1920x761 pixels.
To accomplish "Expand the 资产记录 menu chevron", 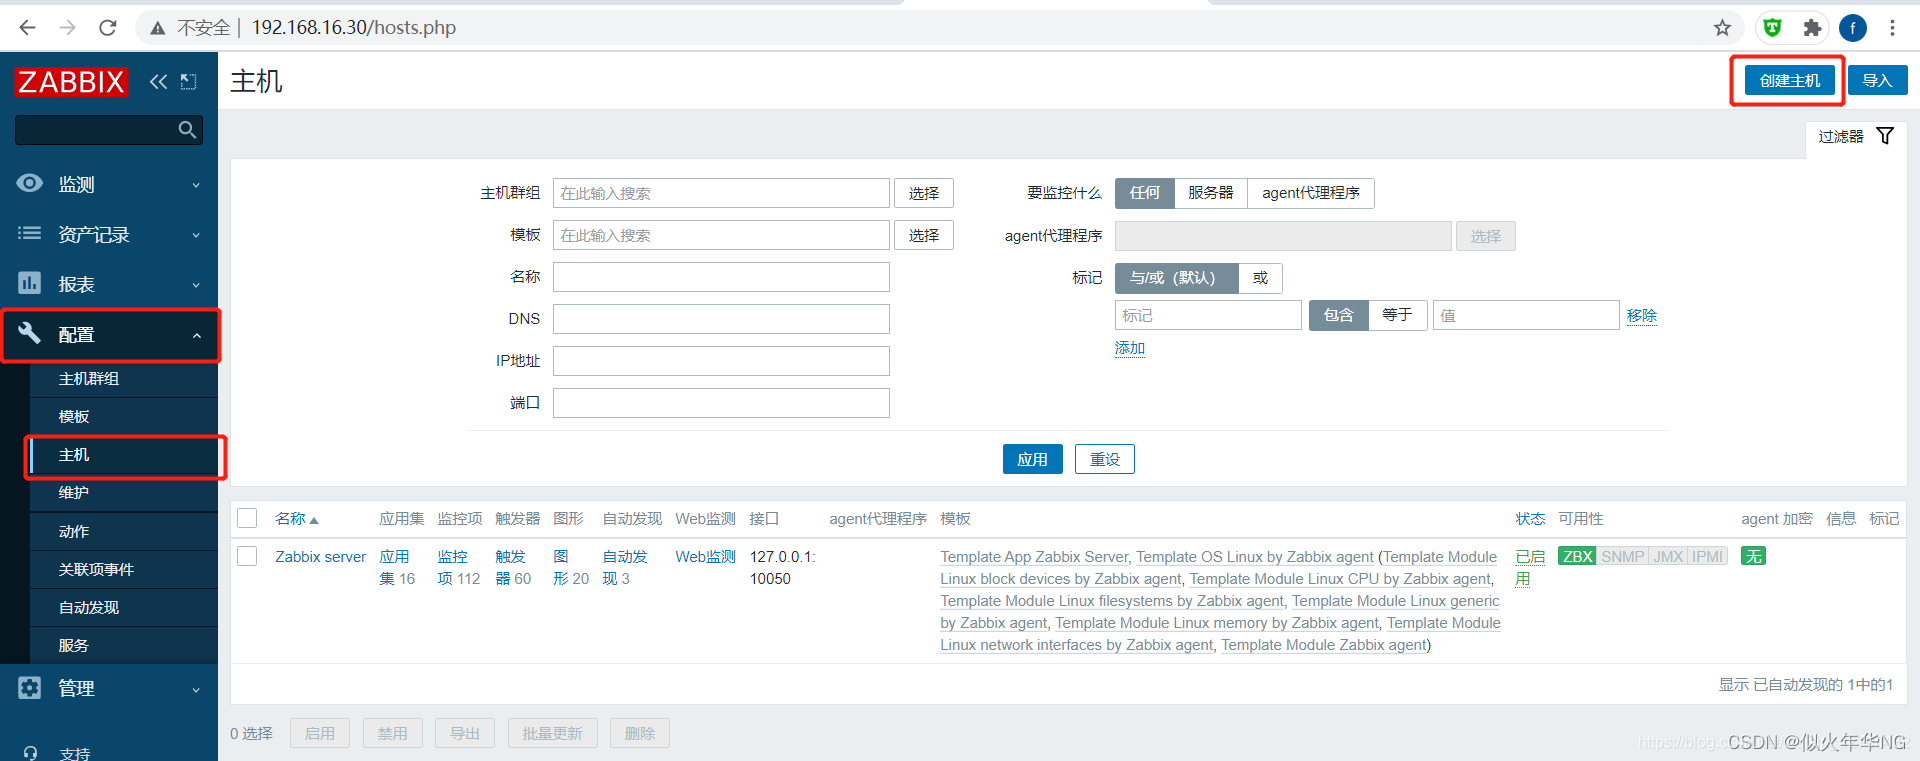I will click(196, 235).
